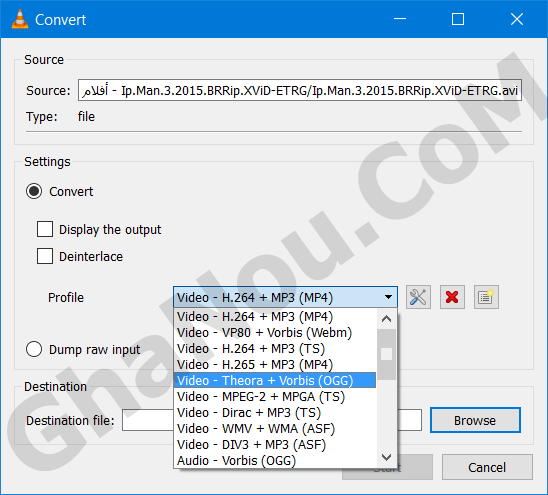
Task: Open the edit selected profile wrench tool
Action: click(x=418, y=297)
